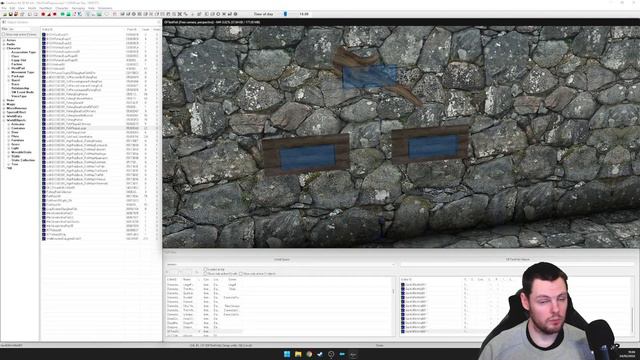This screenshot has width=640, height=360.
Task: Expand the Magic tree node
Action: [4, 104]
